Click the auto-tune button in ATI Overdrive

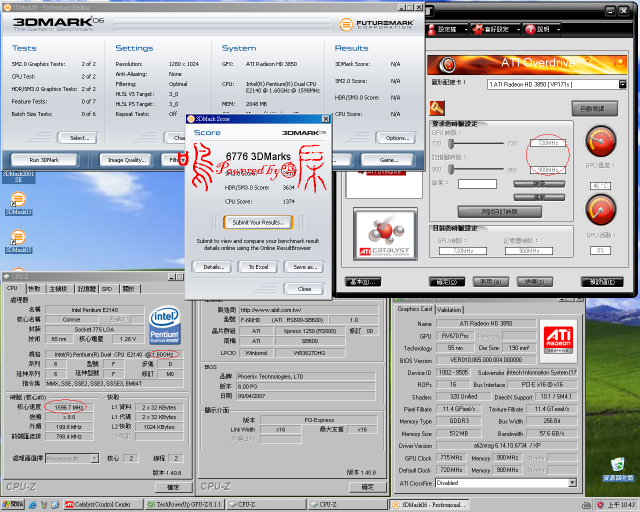pyautogui.click(x=595, y=109)
